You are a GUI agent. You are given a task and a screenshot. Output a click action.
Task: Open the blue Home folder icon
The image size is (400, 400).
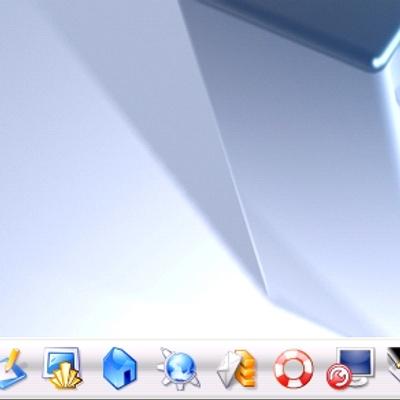pos(120,368)
